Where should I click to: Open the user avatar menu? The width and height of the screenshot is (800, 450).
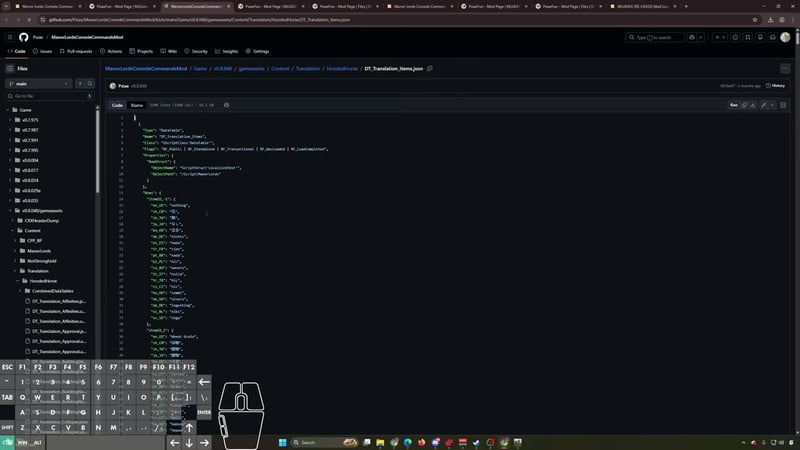(x=785, y=37)
